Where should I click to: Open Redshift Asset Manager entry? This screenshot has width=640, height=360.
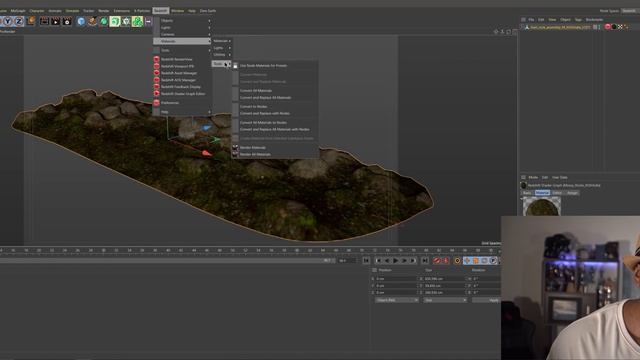pyautogui.click(x=182, y=73)
